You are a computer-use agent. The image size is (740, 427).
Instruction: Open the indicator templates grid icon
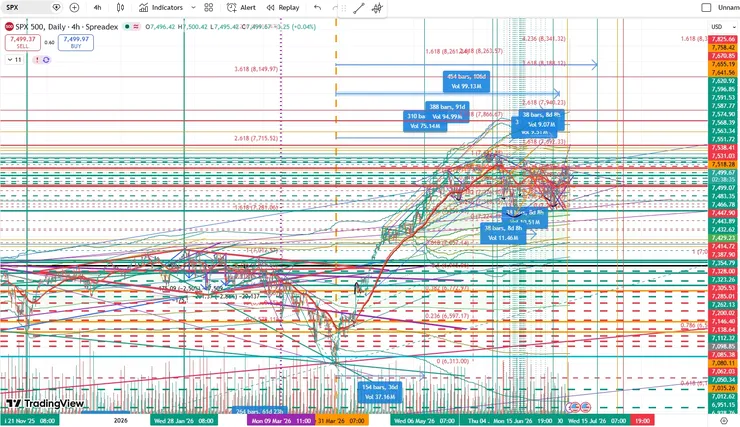click(209, 7)
